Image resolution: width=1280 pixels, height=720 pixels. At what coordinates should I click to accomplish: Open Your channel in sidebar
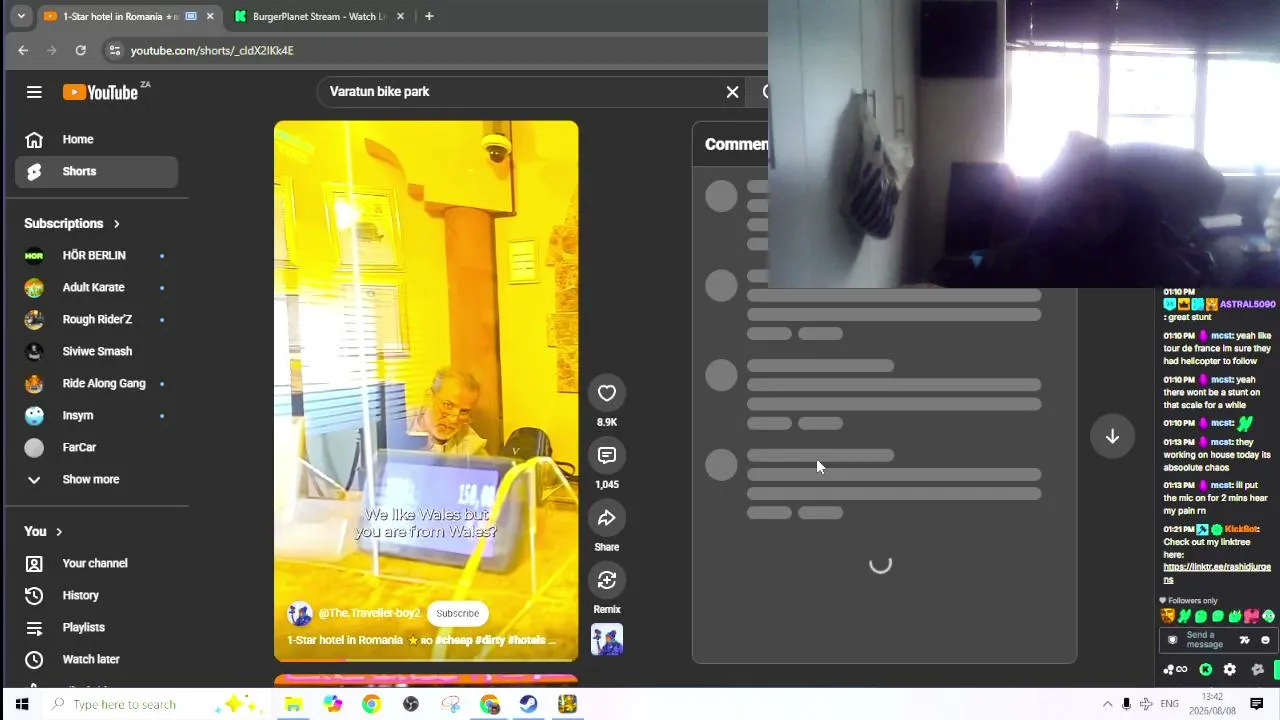click(x=96, y=563)
